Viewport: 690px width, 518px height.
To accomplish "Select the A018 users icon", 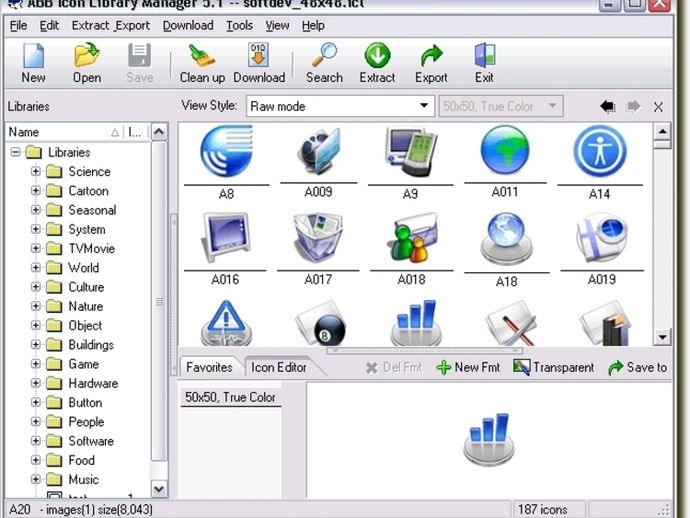I will [x=412, y=238].
